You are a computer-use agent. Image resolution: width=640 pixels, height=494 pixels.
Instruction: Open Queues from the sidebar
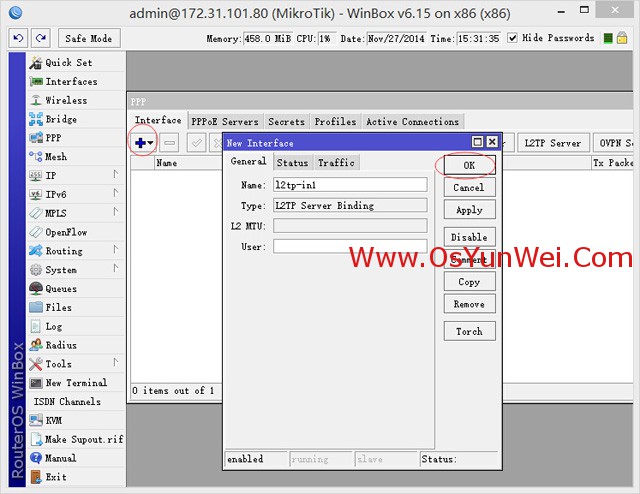[77, 289]
